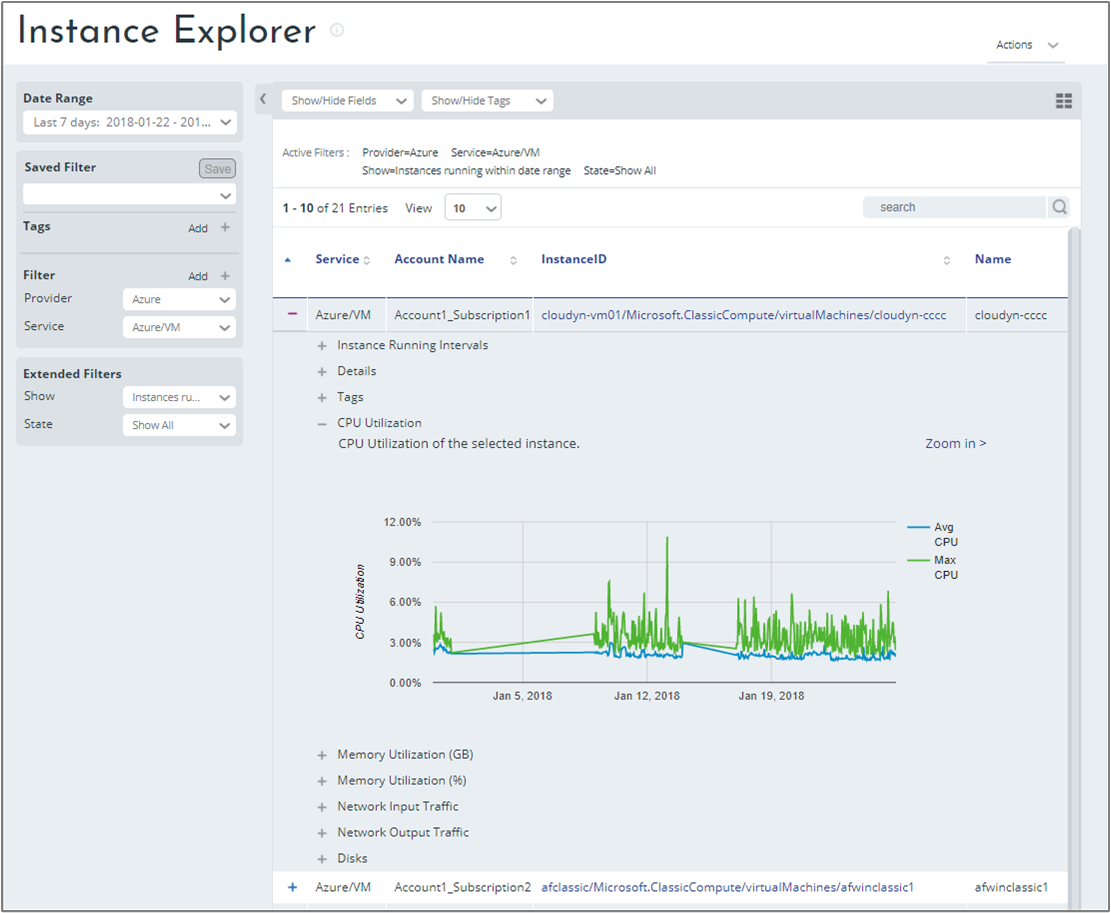The width and height of the screenshot is (1111, 913).
Task: Expand Memory Utilization (%) section
Action: (322, 781)
